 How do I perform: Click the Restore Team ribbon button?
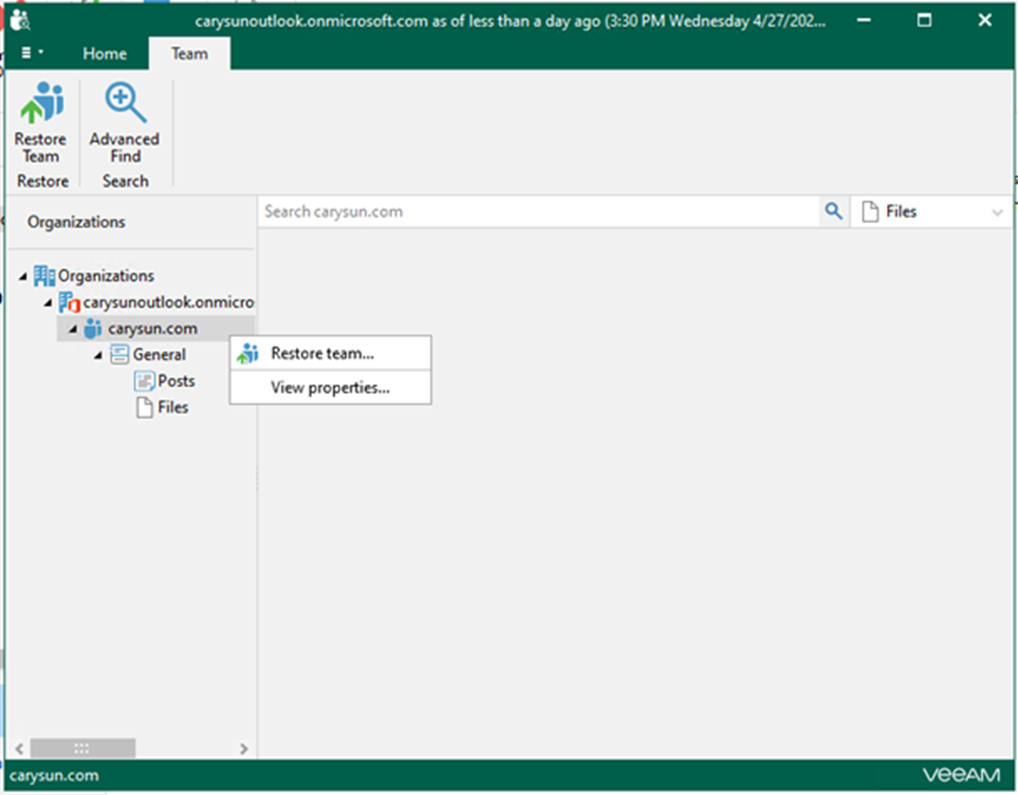(41, 123)
